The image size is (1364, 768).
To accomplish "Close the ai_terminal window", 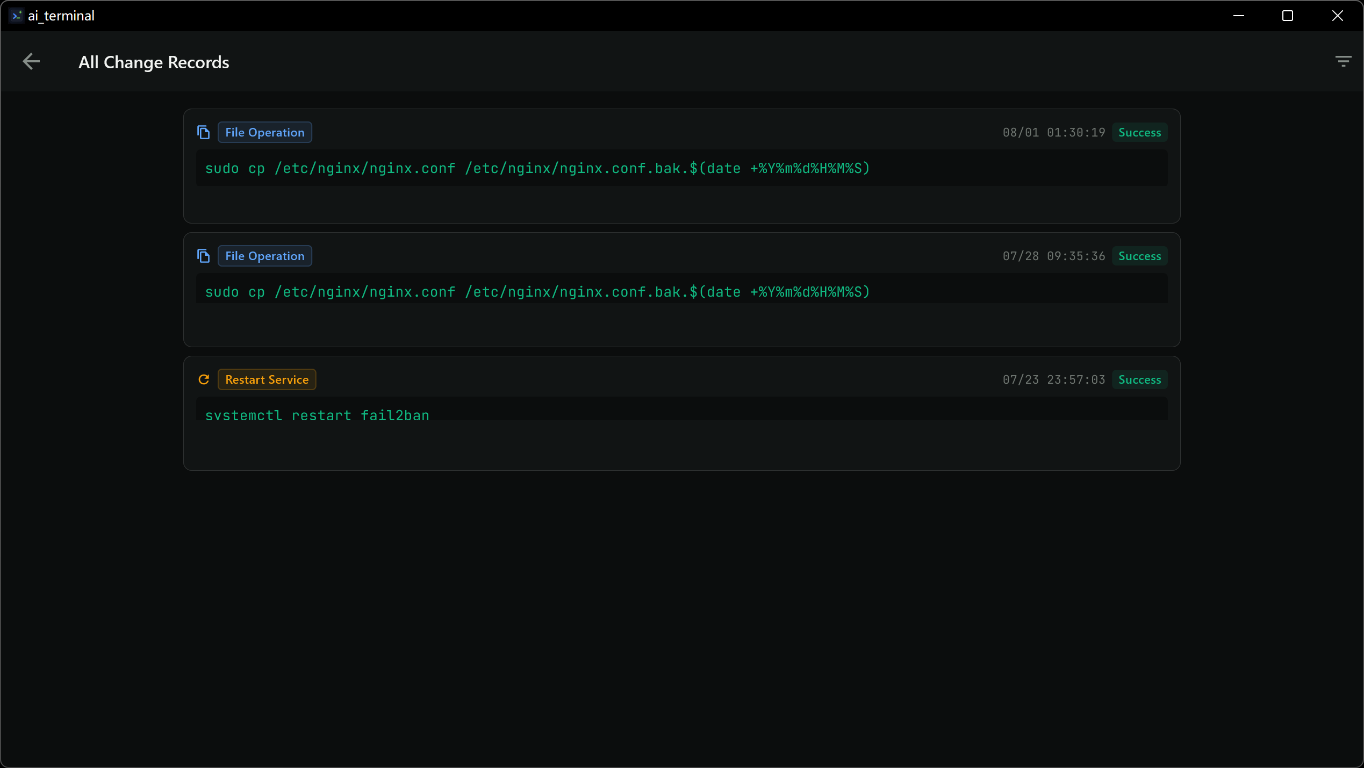I will point(1338,16).
